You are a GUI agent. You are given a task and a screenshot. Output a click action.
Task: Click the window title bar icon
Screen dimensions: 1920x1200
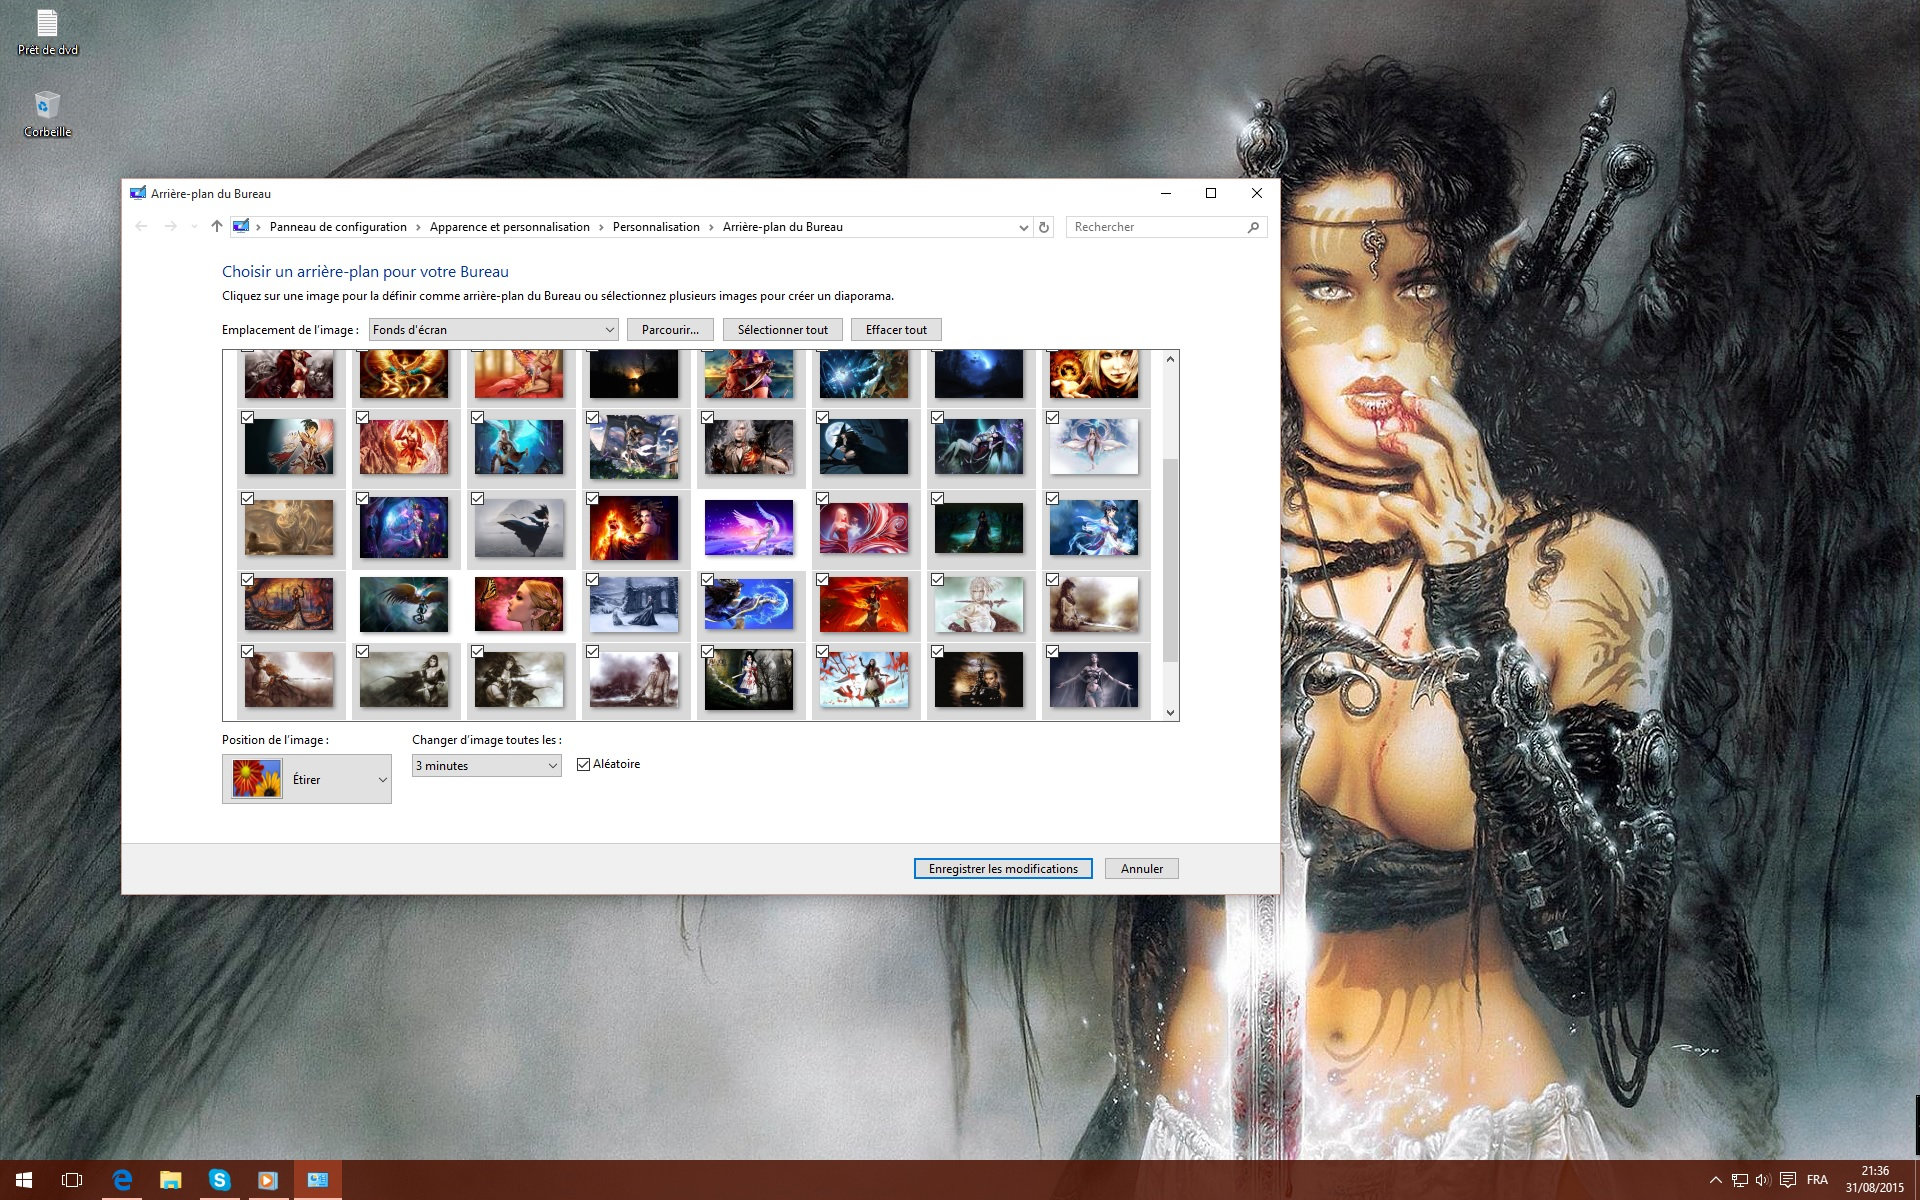point(138,193)
